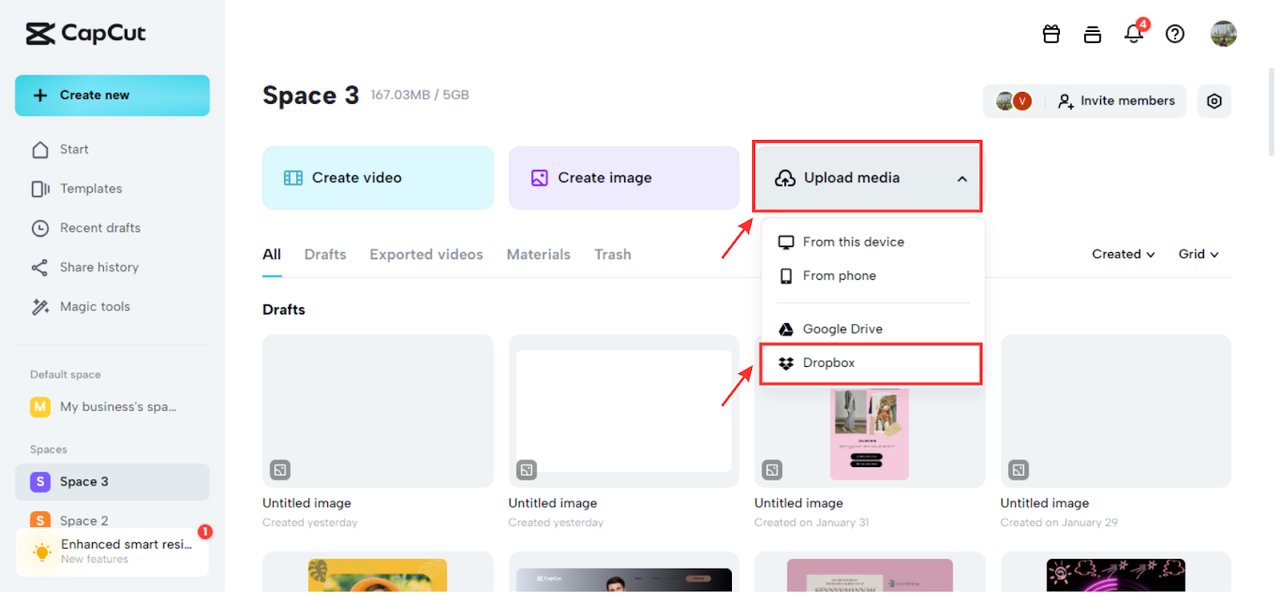This screenshot has width=1280, height=595.
Task: Click the Drafts section heading
Action: coord(284,310)
